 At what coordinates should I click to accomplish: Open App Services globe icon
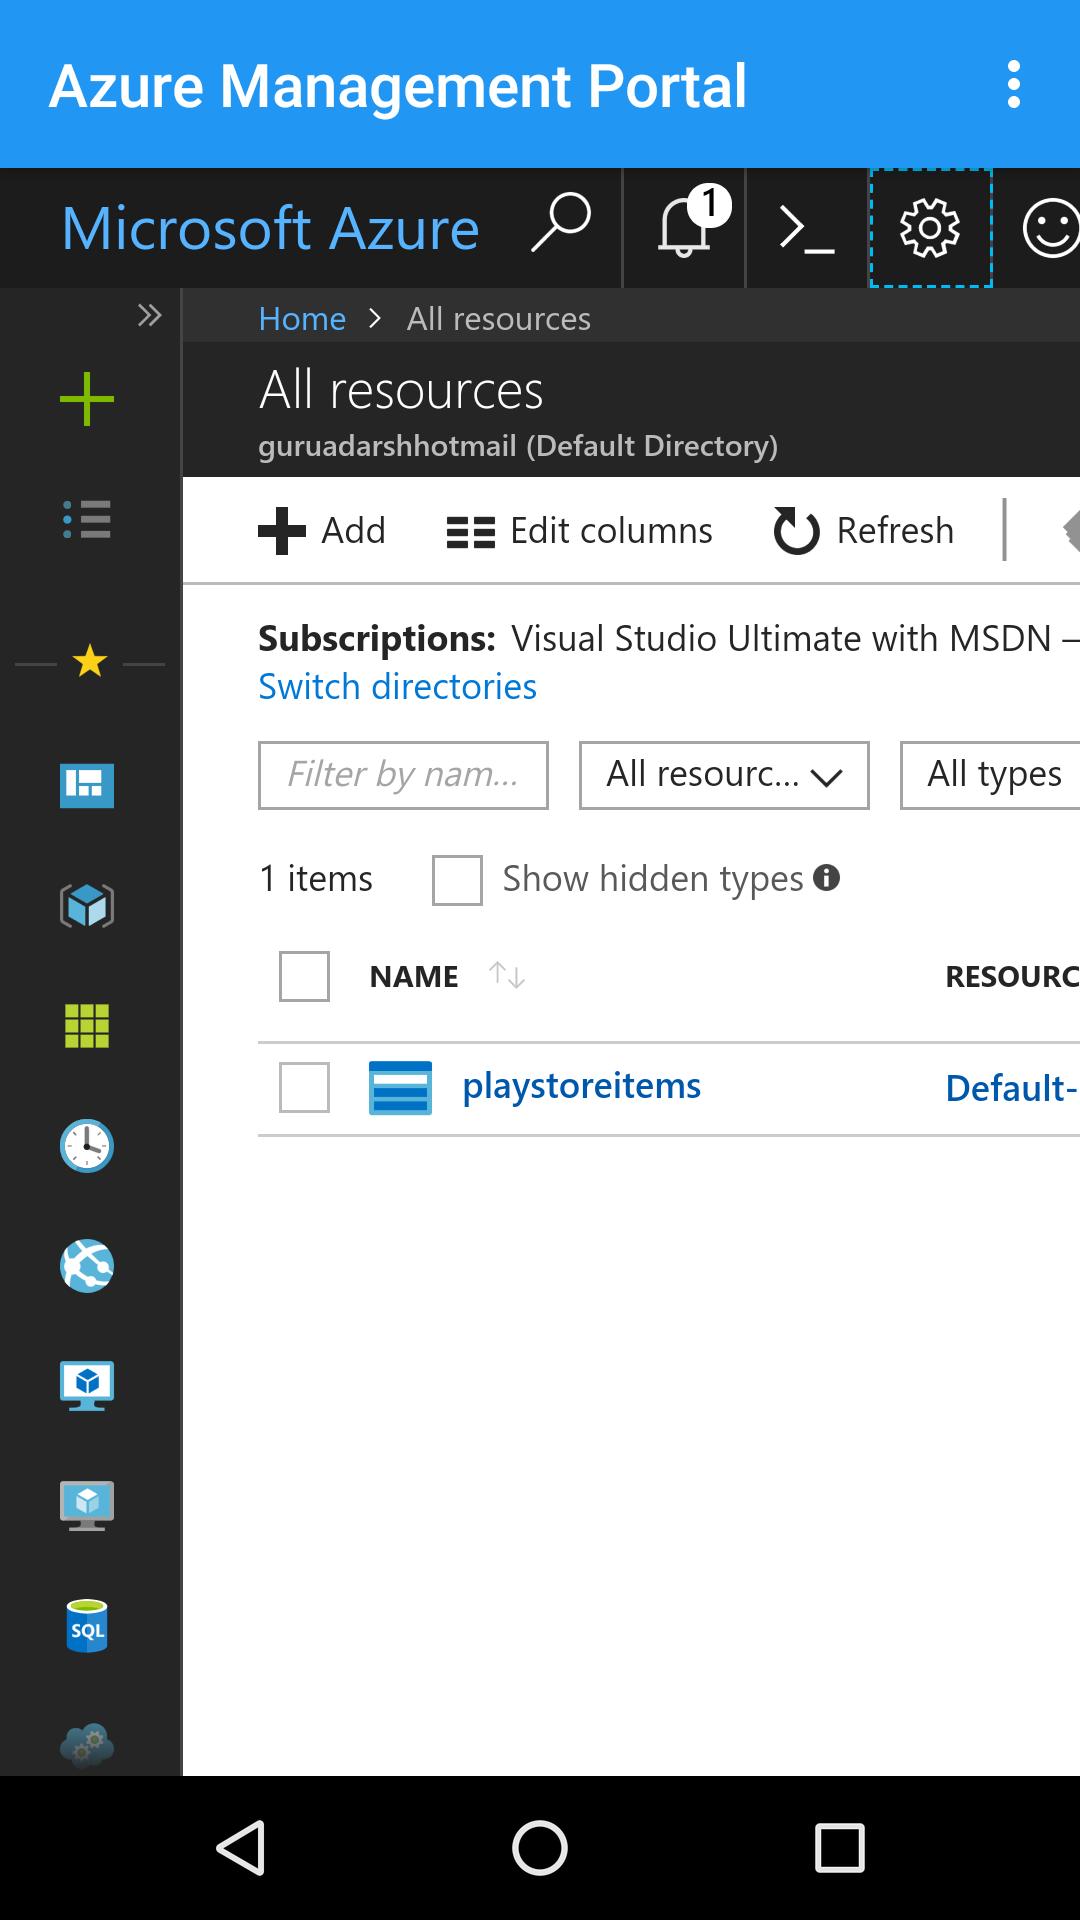point(87,1266)
